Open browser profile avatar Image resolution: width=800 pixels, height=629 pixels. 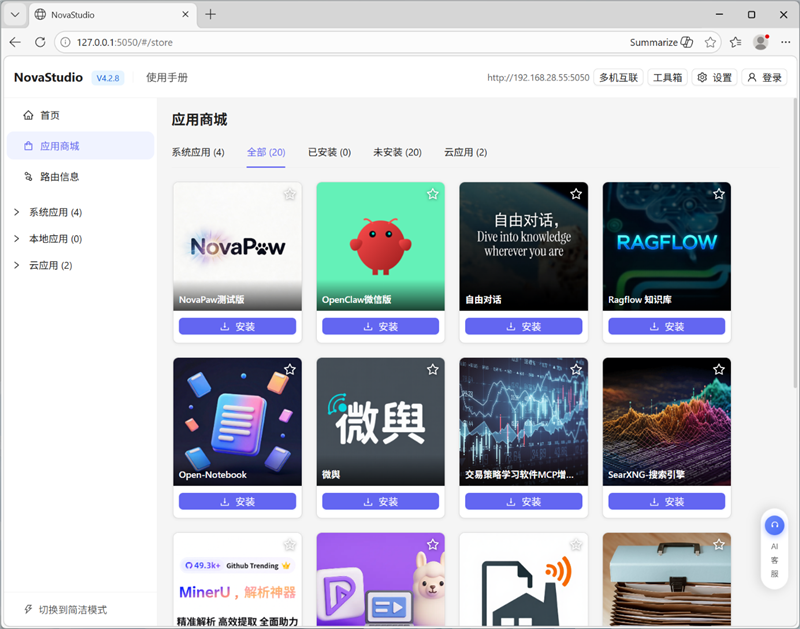tap(761, 42)
